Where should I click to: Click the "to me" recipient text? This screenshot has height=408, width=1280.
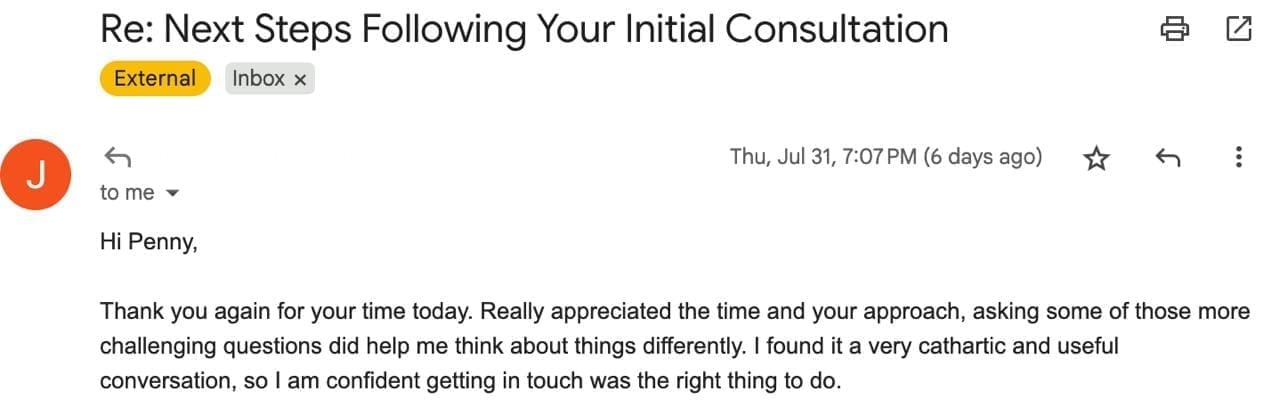tap(127, 193)
